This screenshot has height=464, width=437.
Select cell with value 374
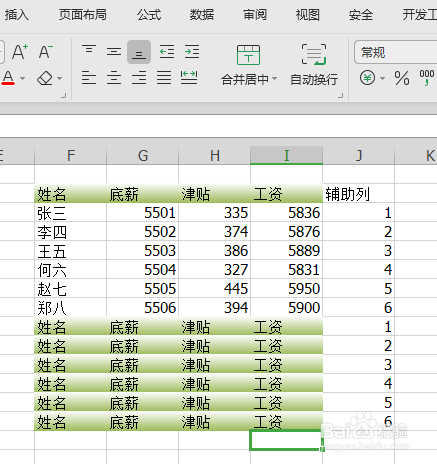pyautogui.click(x=215, y=232)
